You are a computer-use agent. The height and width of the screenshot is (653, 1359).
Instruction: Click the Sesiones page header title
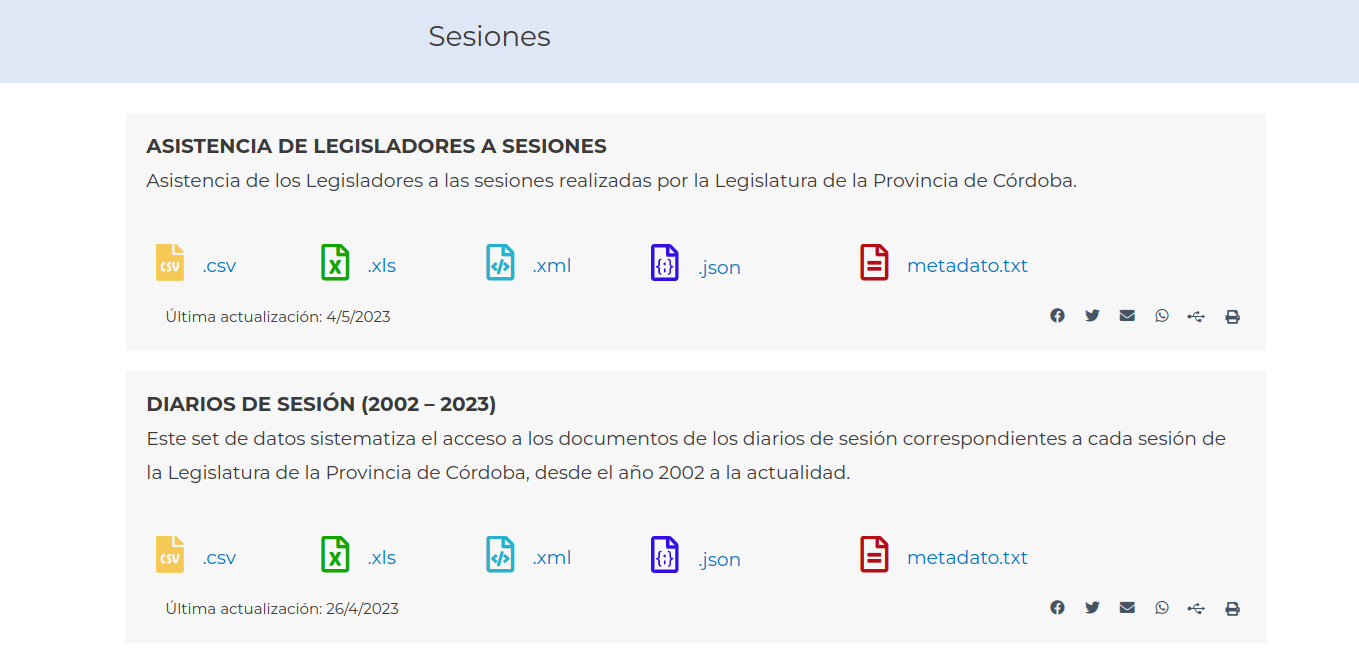click(x=489, y=36)
